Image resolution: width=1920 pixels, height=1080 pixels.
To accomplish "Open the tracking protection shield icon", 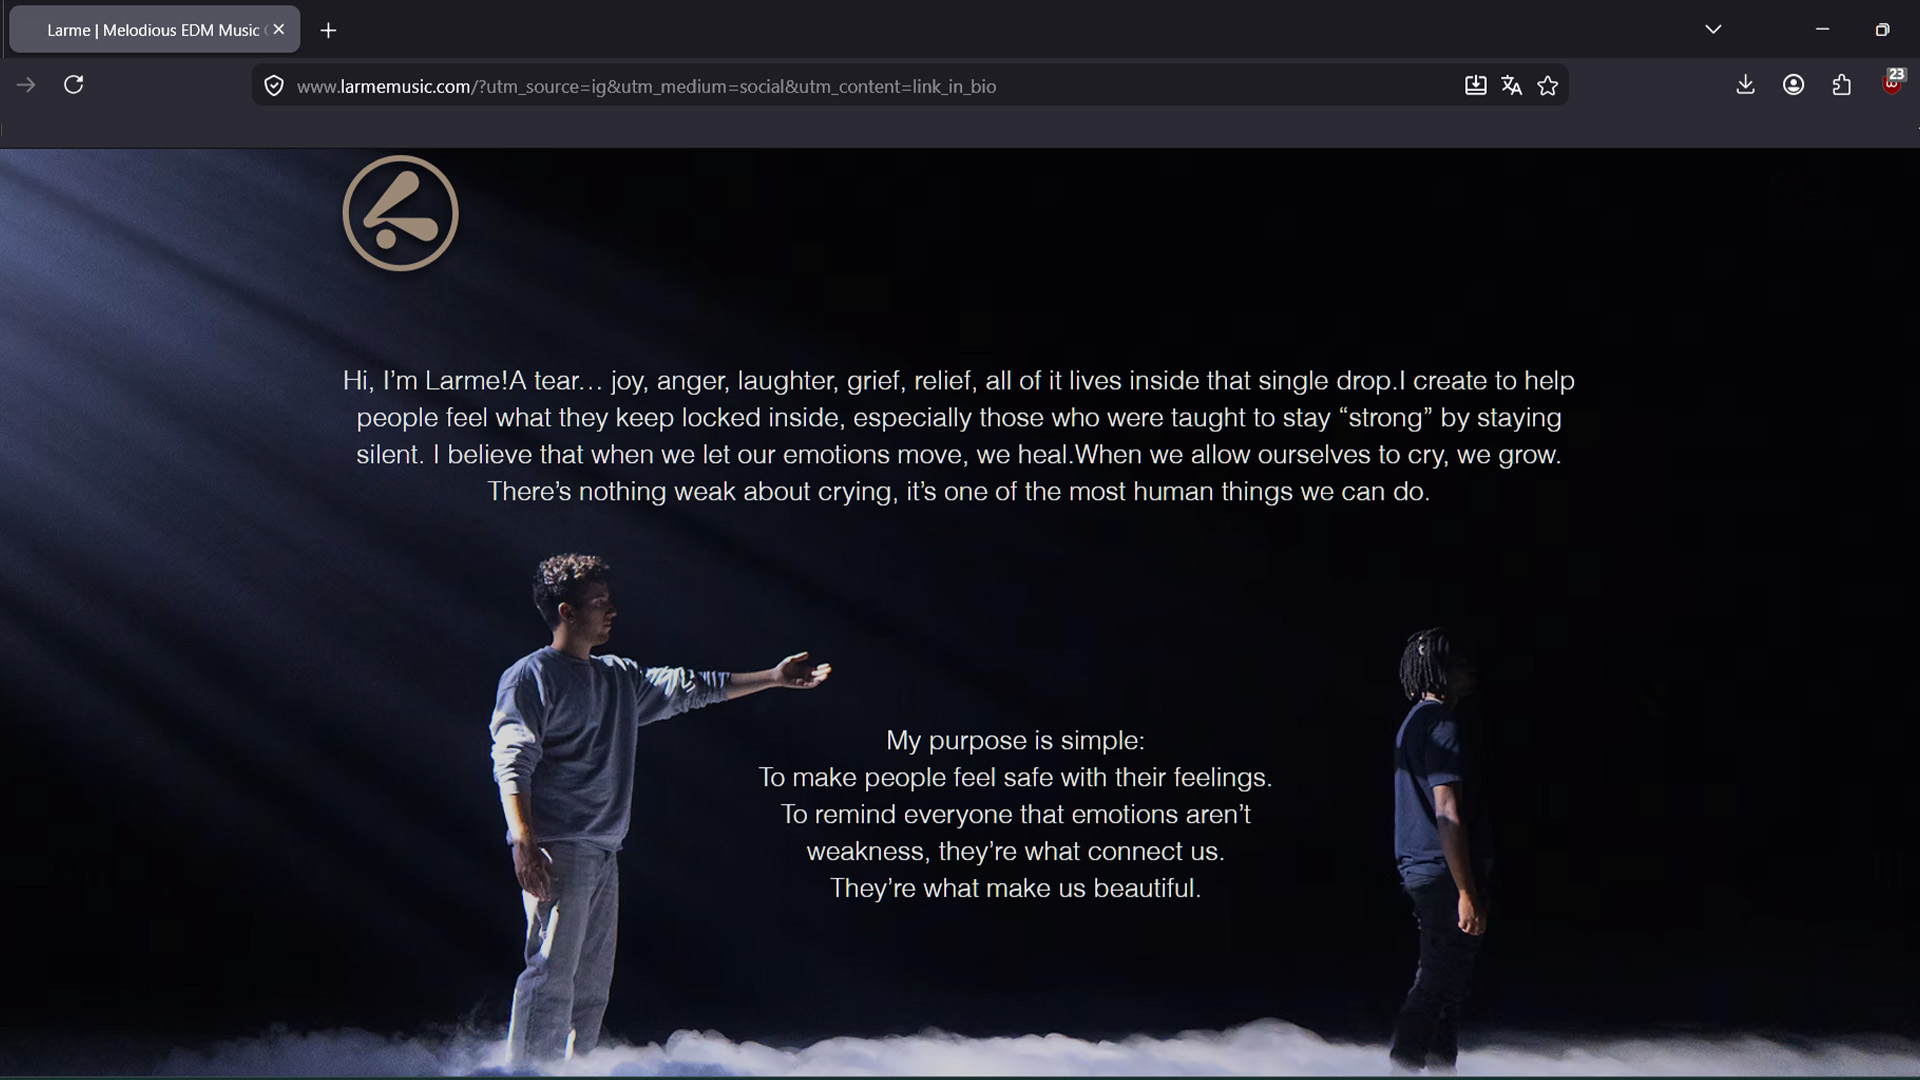I will [x=273, y=86].
